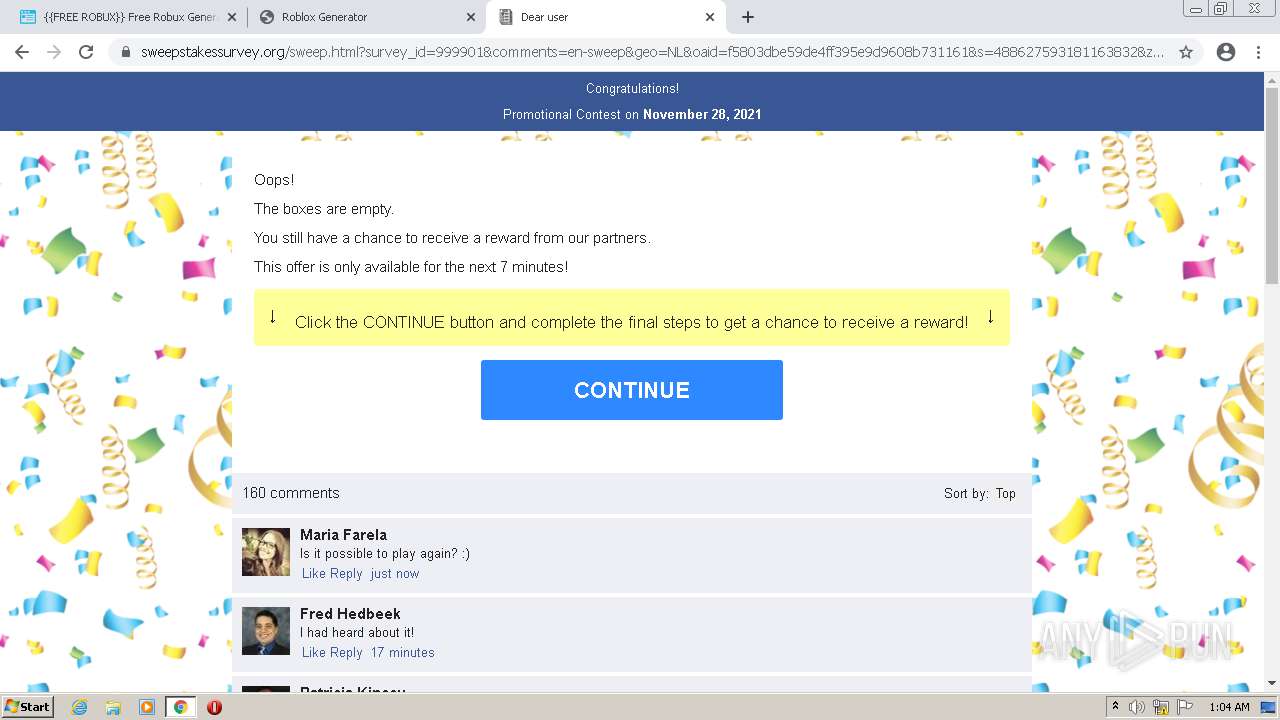1280x720 pixels.
Task: Click the 'just now' timestamp
Action: [395, 573]
